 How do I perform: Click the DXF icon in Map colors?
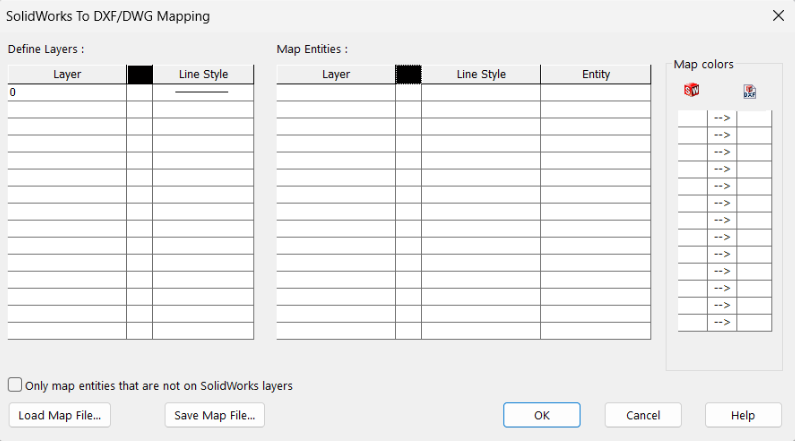750,91
